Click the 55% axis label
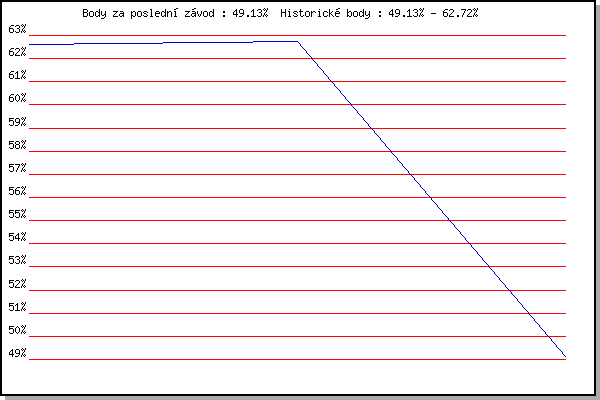The image size is (600, 400). 17,214
